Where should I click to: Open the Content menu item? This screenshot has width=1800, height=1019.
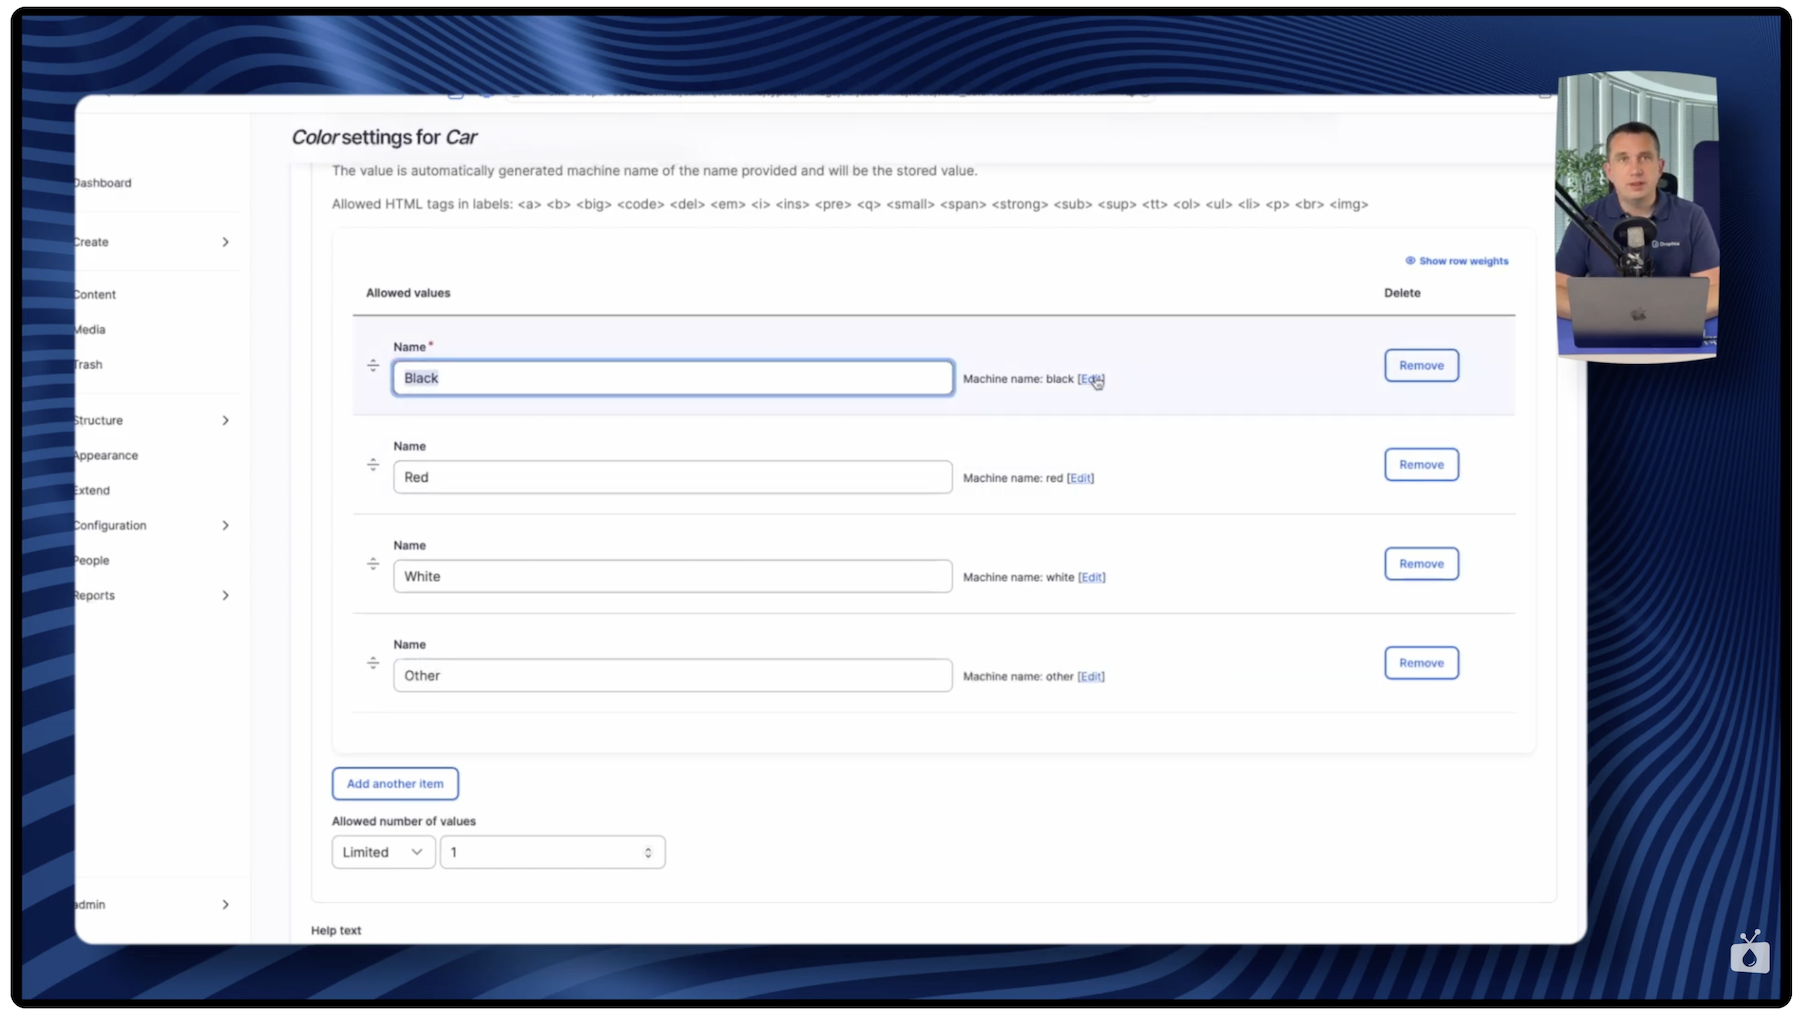(95, 295)
